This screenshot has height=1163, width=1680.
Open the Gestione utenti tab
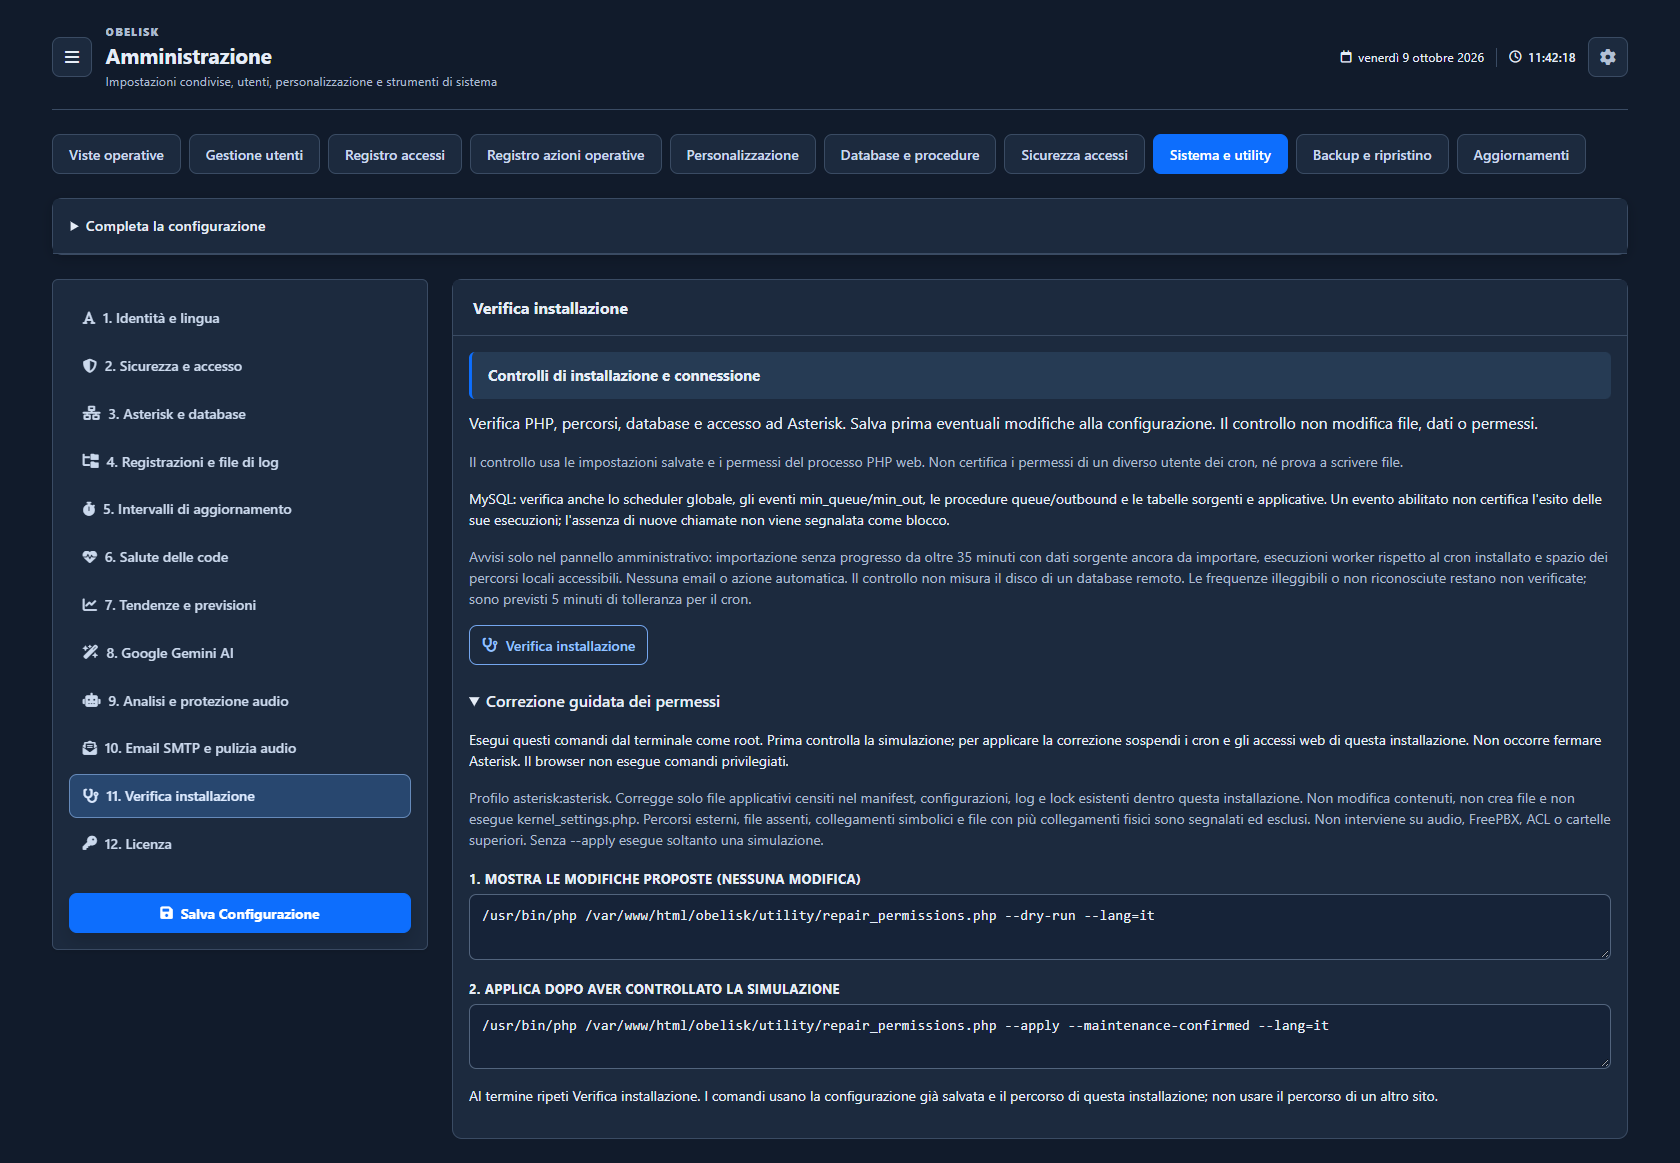click(254, 155)
